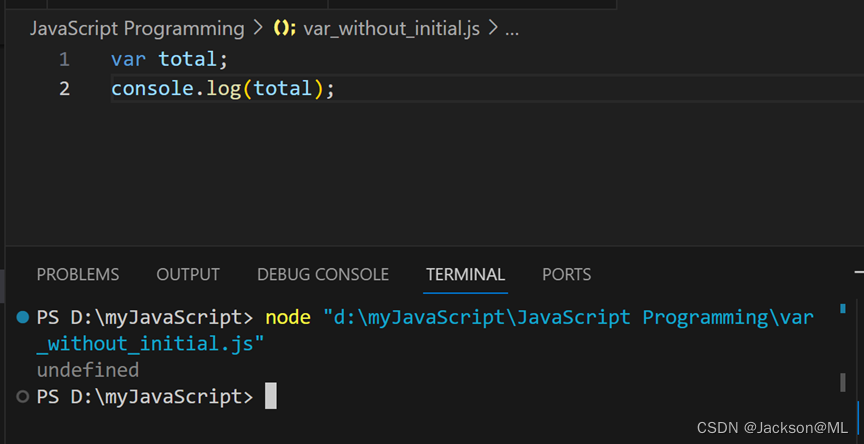864x444 pixels.
Task: Click the file path link in terminal command
Action: (x=568, y=318)
